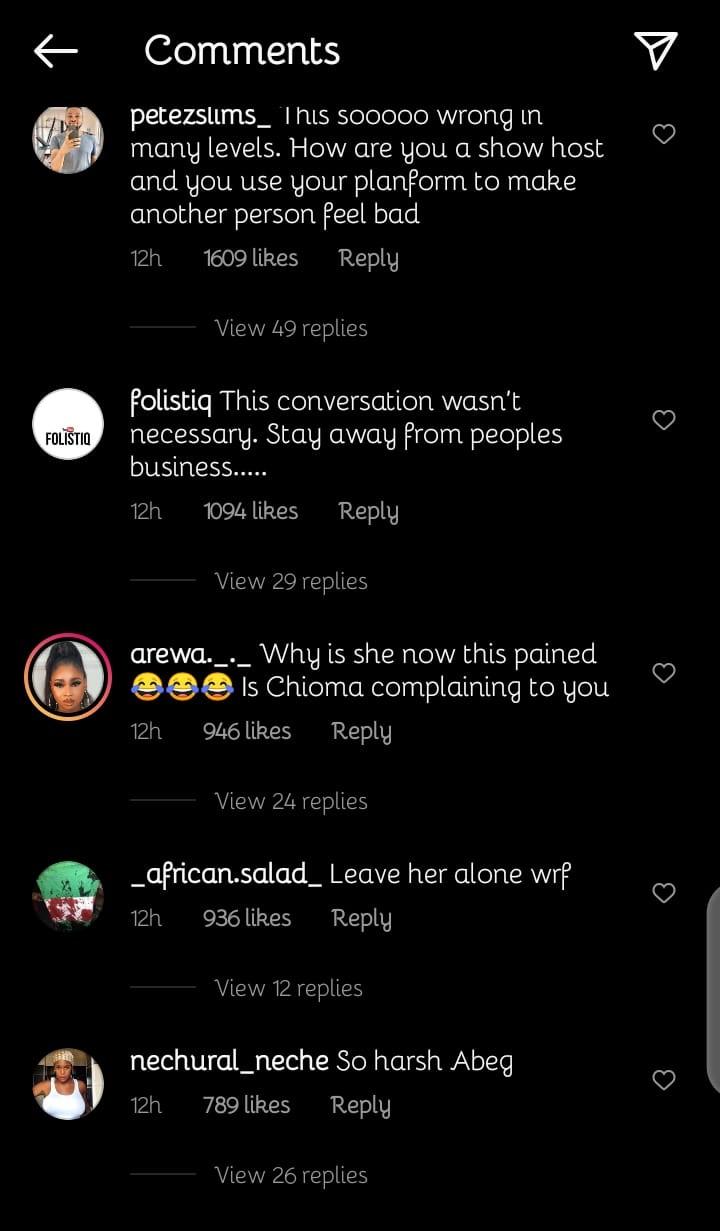The width and height of the screenshot is (720, 1231).
Task: Reply to folistiq comment
Action: (368, 511)
